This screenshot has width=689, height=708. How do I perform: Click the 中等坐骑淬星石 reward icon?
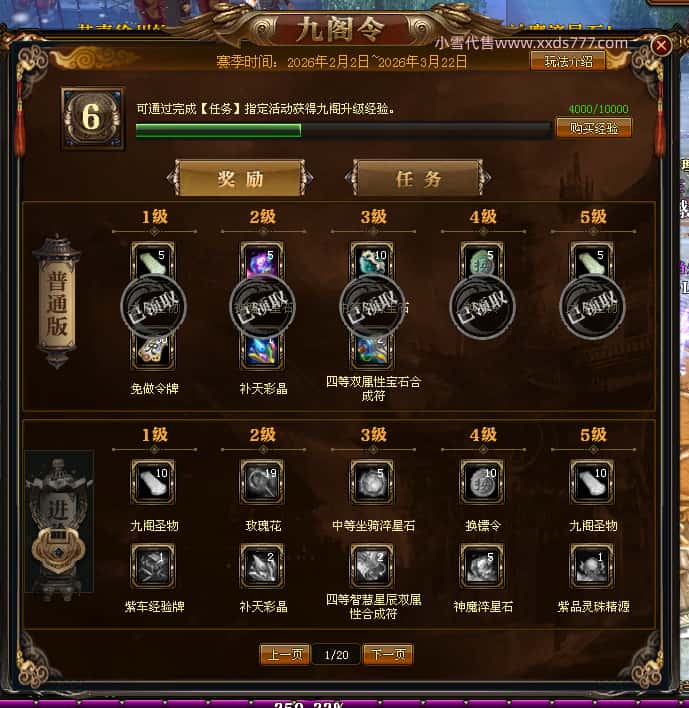click(372, 482)
